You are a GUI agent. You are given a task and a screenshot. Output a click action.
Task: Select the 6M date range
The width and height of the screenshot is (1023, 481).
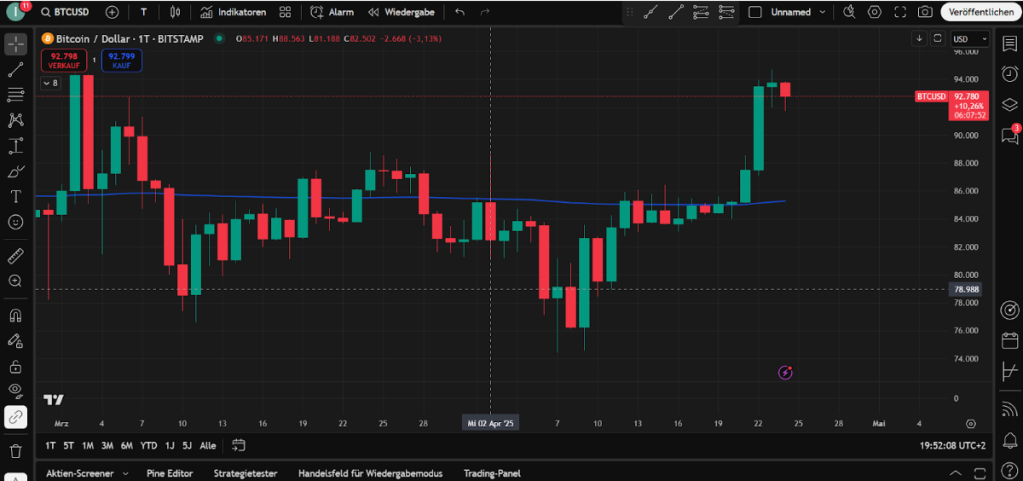[127, 446]
